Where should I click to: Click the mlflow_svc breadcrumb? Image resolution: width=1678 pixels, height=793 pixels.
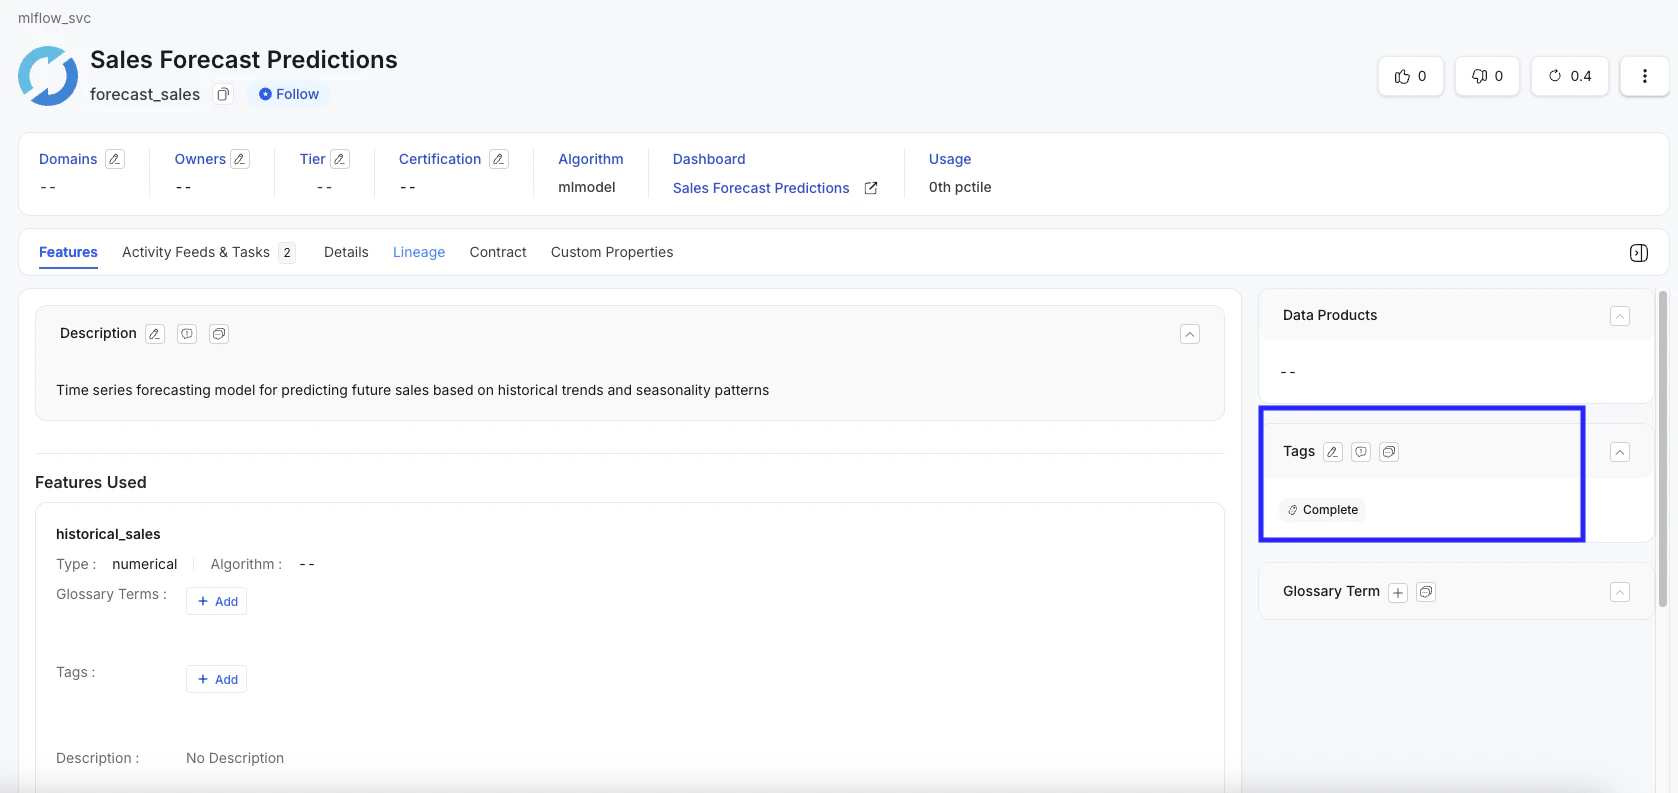point(54,18)
